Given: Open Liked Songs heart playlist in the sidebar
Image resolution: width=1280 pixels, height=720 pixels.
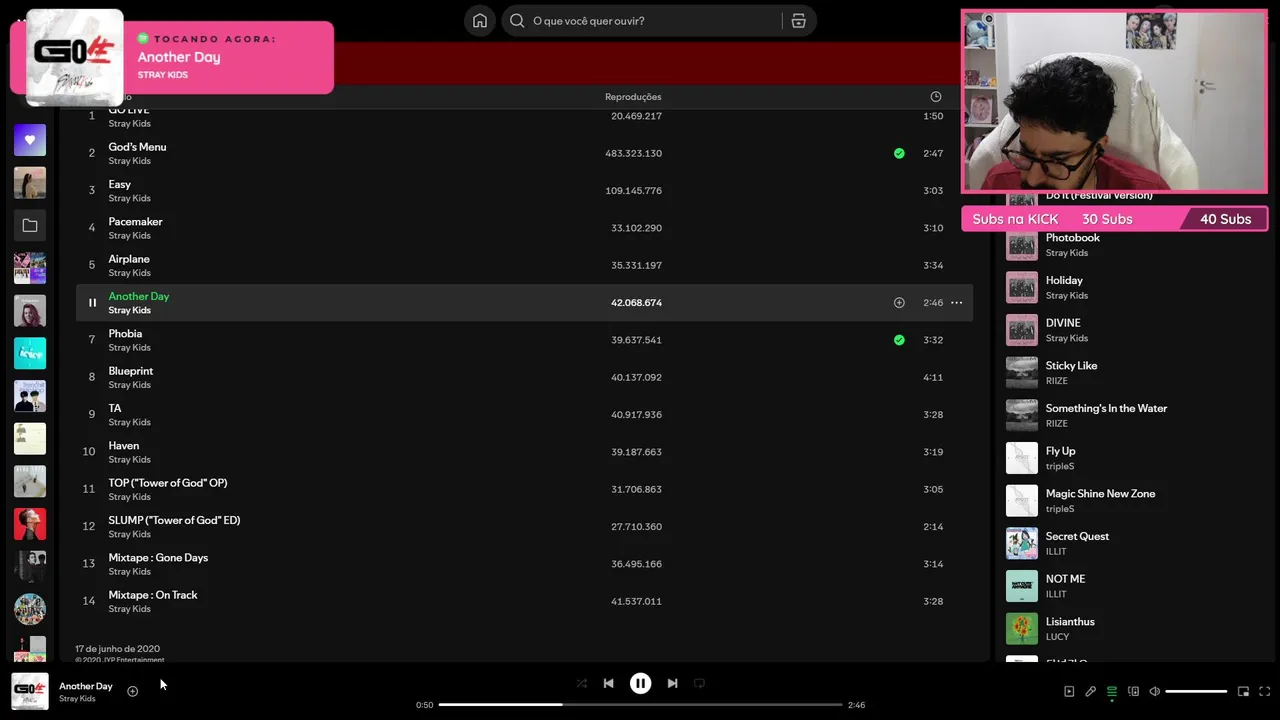Looking at the screenshot, I should 30,140.
